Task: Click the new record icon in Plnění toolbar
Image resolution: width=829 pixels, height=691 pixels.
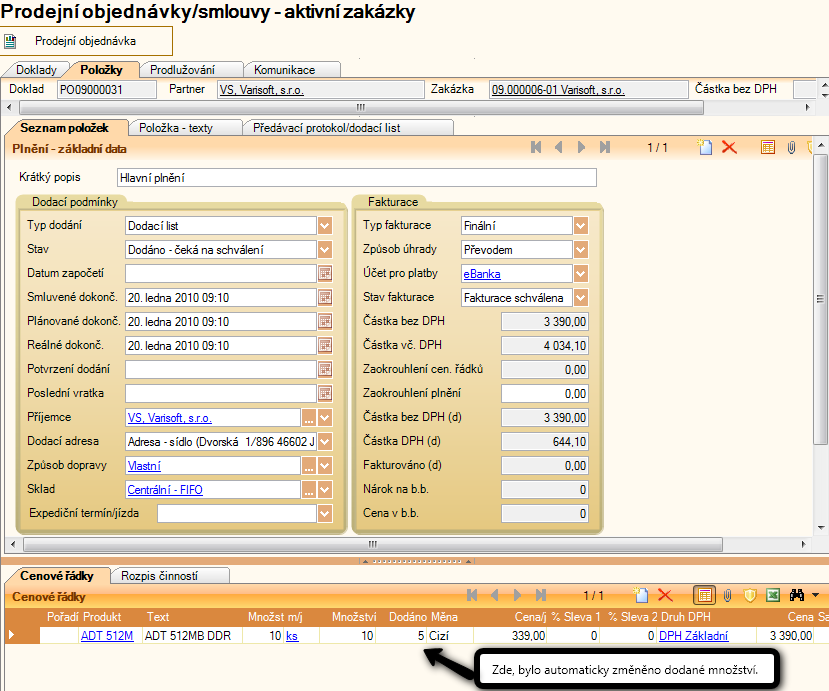Action: (x=706, y=148)
